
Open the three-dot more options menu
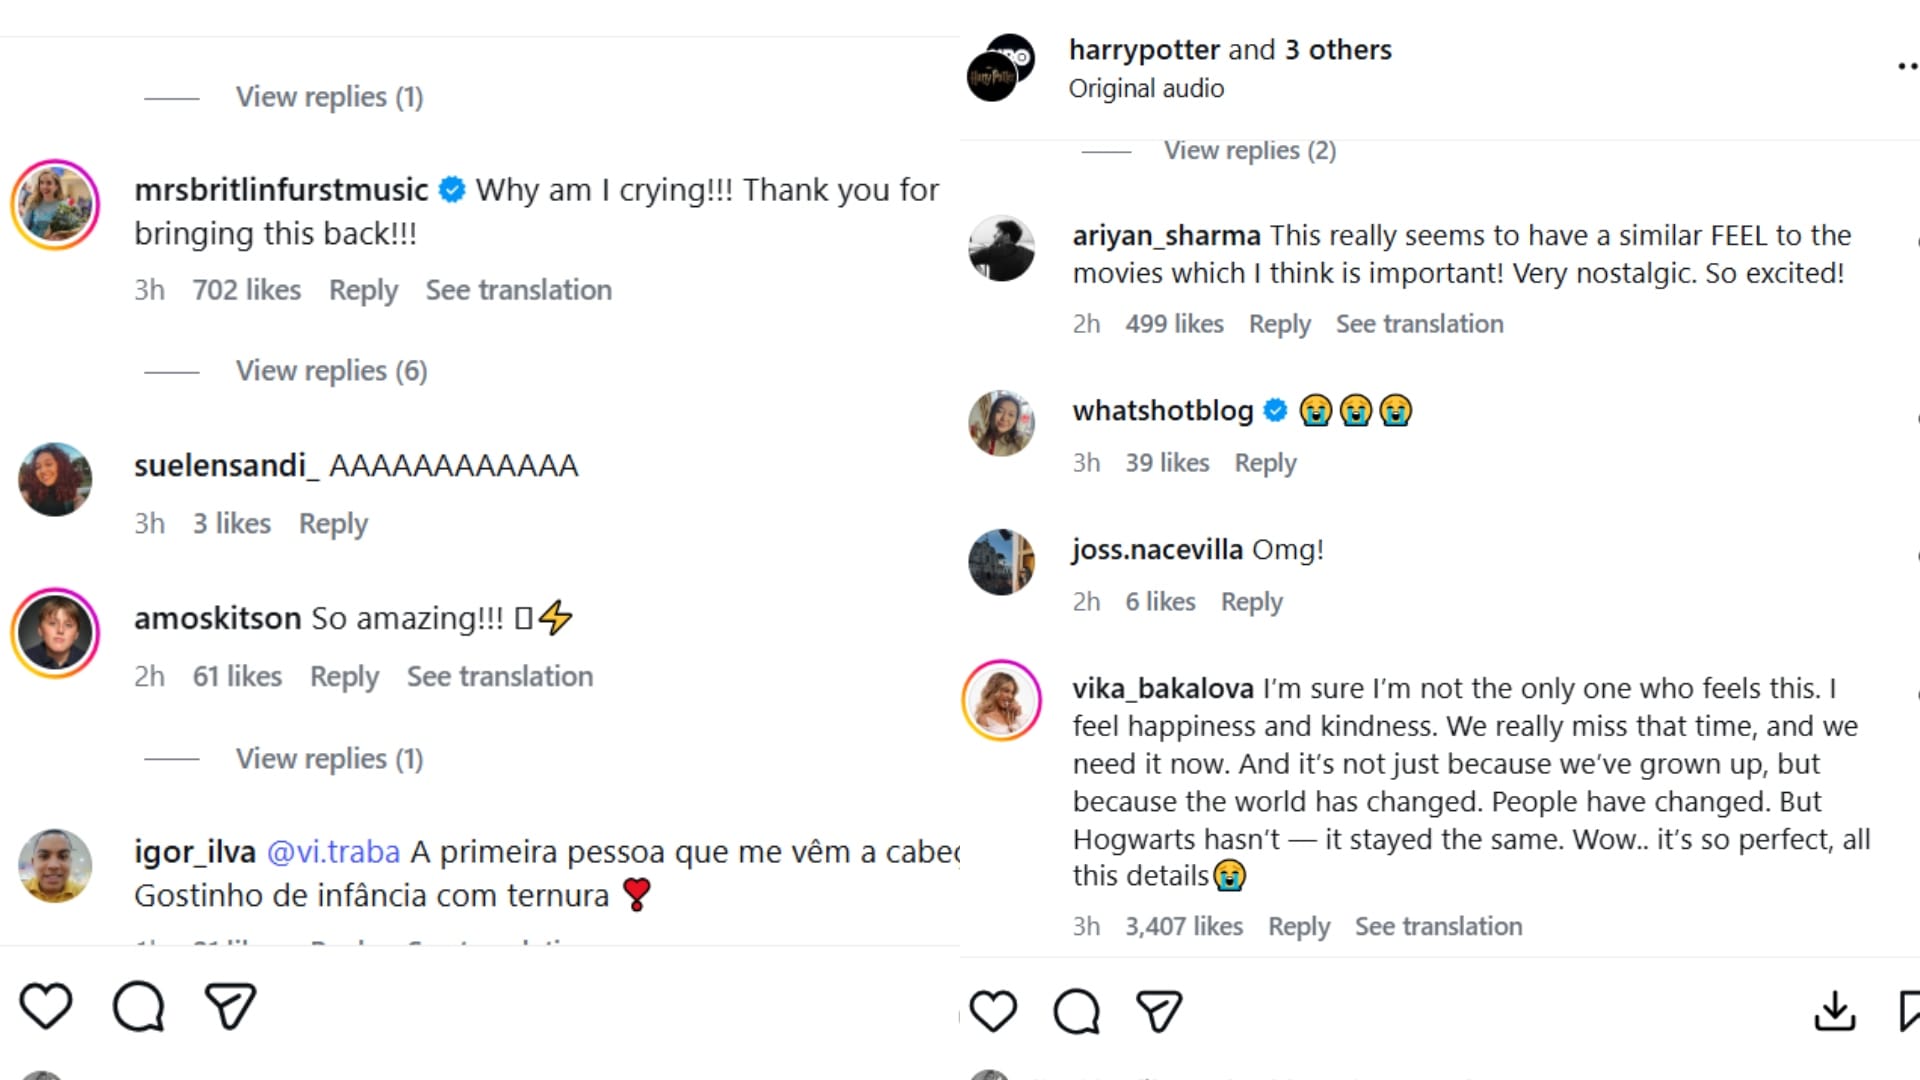point(1907,67)
